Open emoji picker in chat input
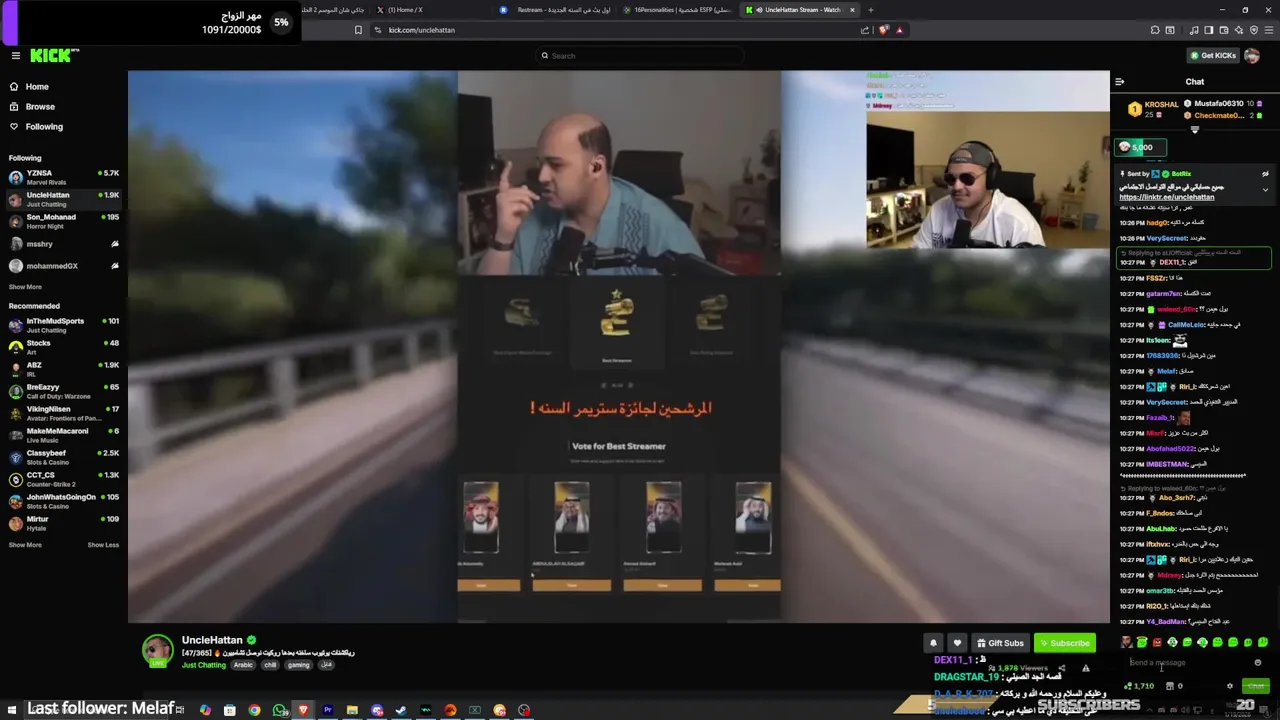 pos(1258,662)
